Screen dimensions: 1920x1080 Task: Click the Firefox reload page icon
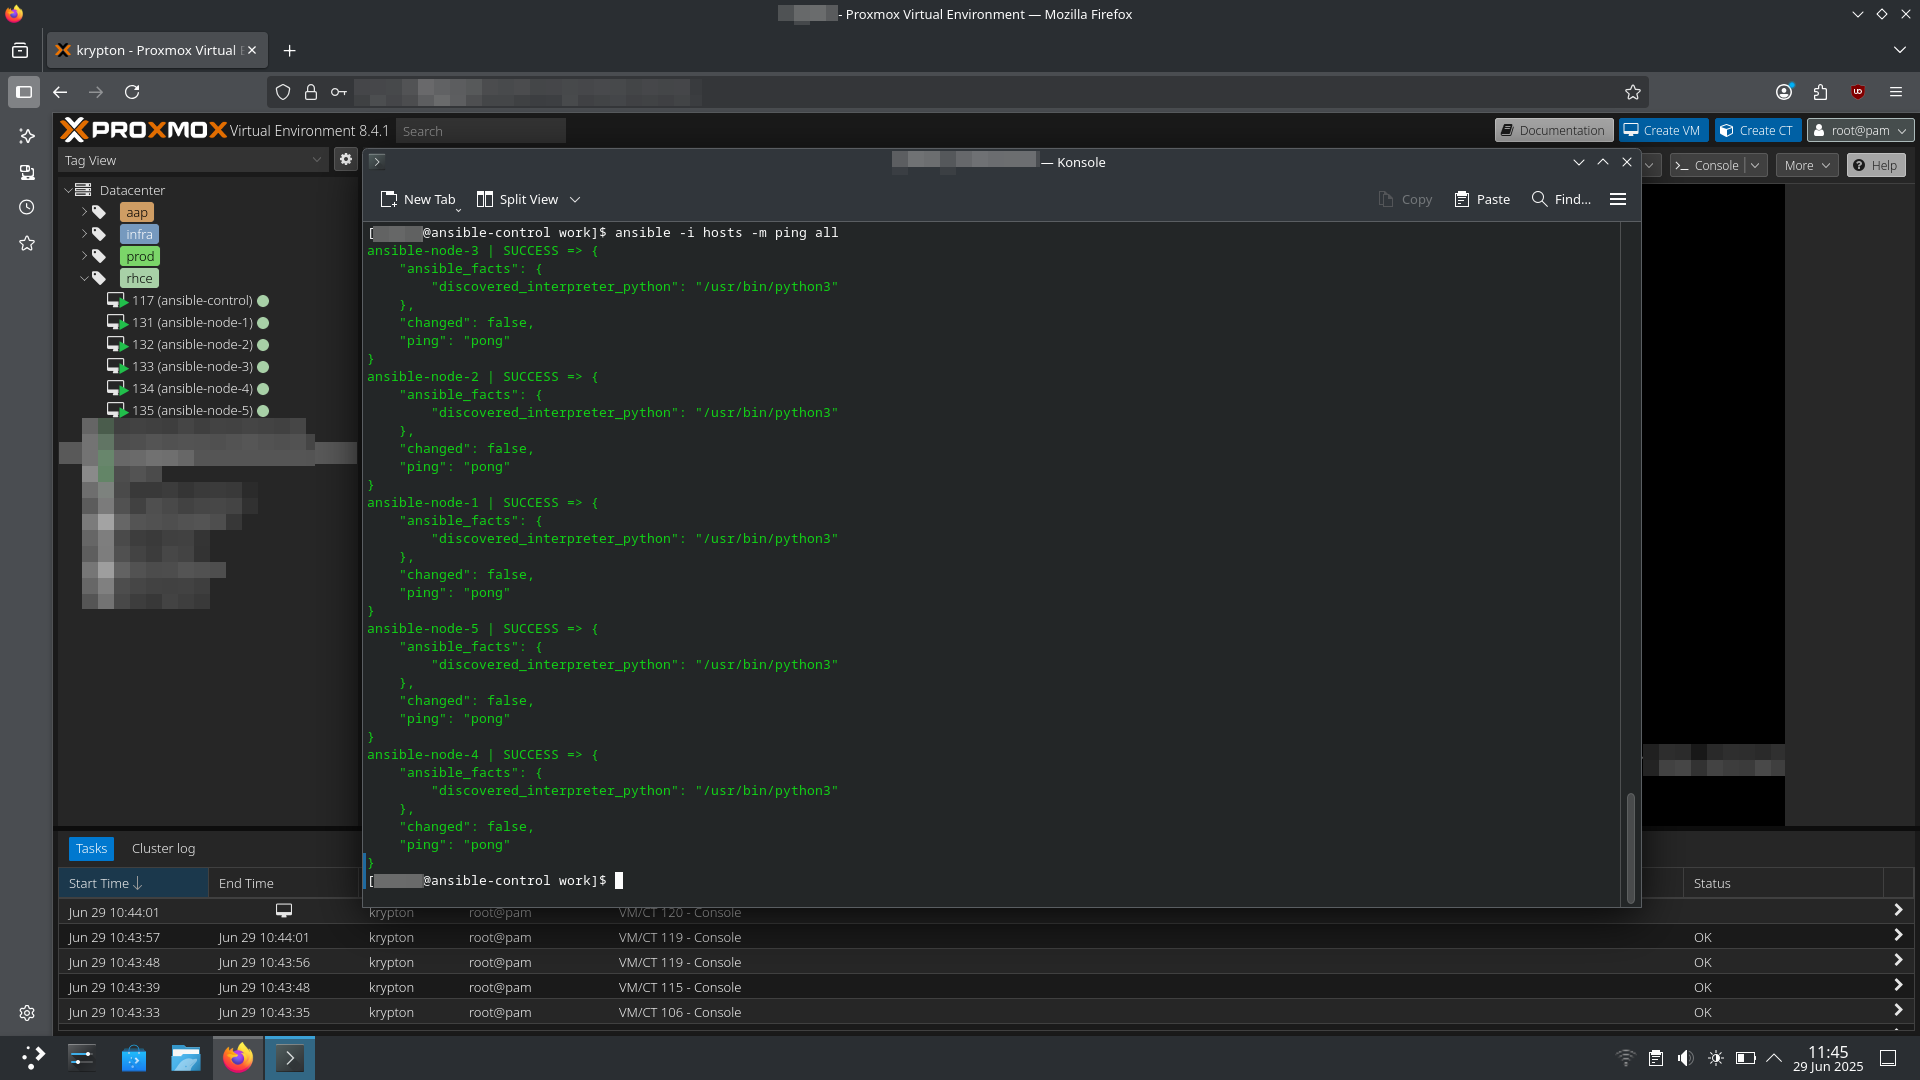tap(132, 92)
